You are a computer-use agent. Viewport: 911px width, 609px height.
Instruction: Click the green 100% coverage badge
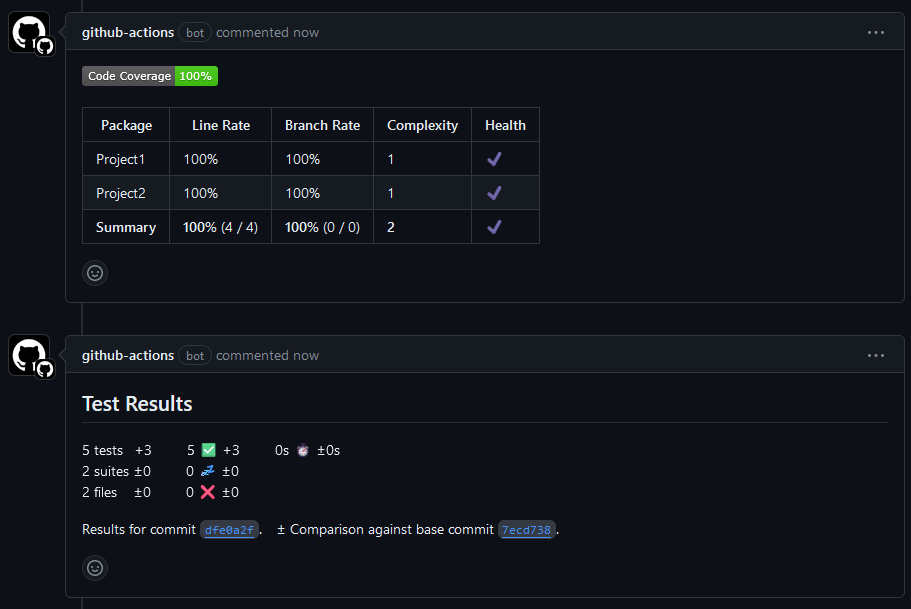(x=196, y=75)
